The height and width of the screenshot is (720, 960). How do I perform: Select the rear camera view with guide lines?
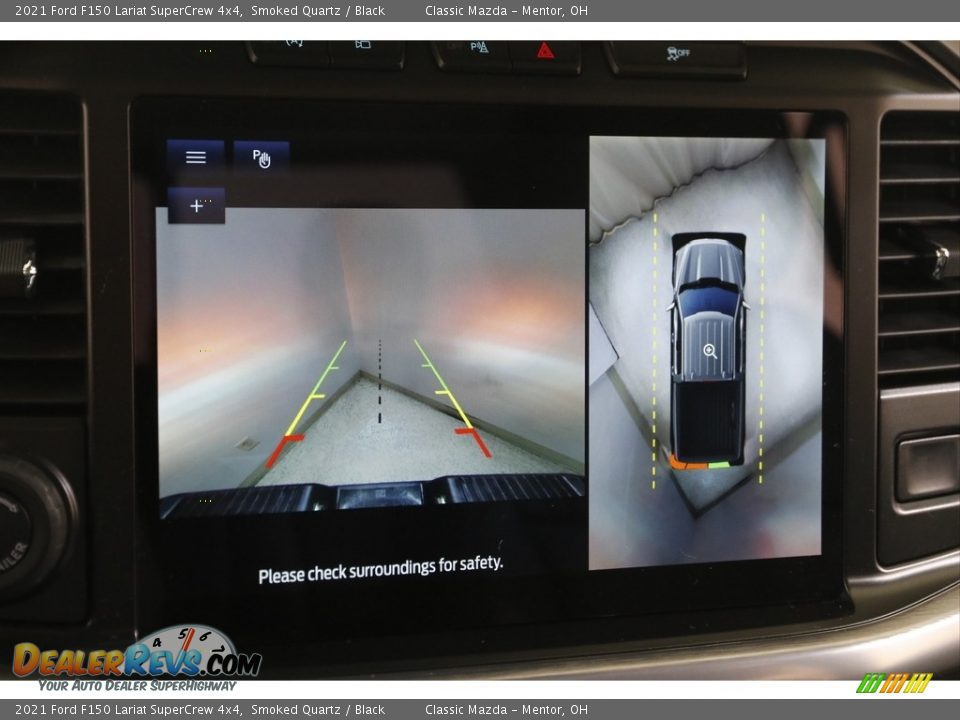(372, 363)
